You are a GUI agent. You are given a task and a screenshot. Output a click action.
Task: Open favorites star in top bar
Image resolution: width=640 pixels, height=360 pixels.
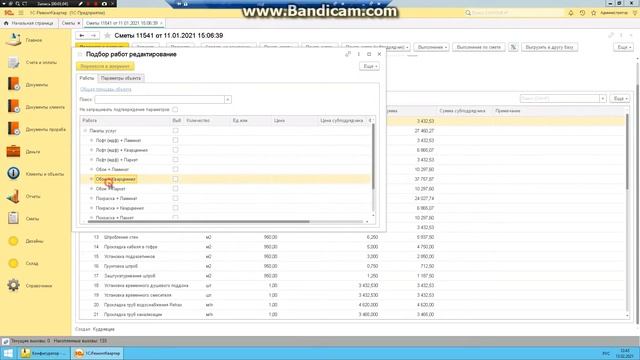coord(594,13)
